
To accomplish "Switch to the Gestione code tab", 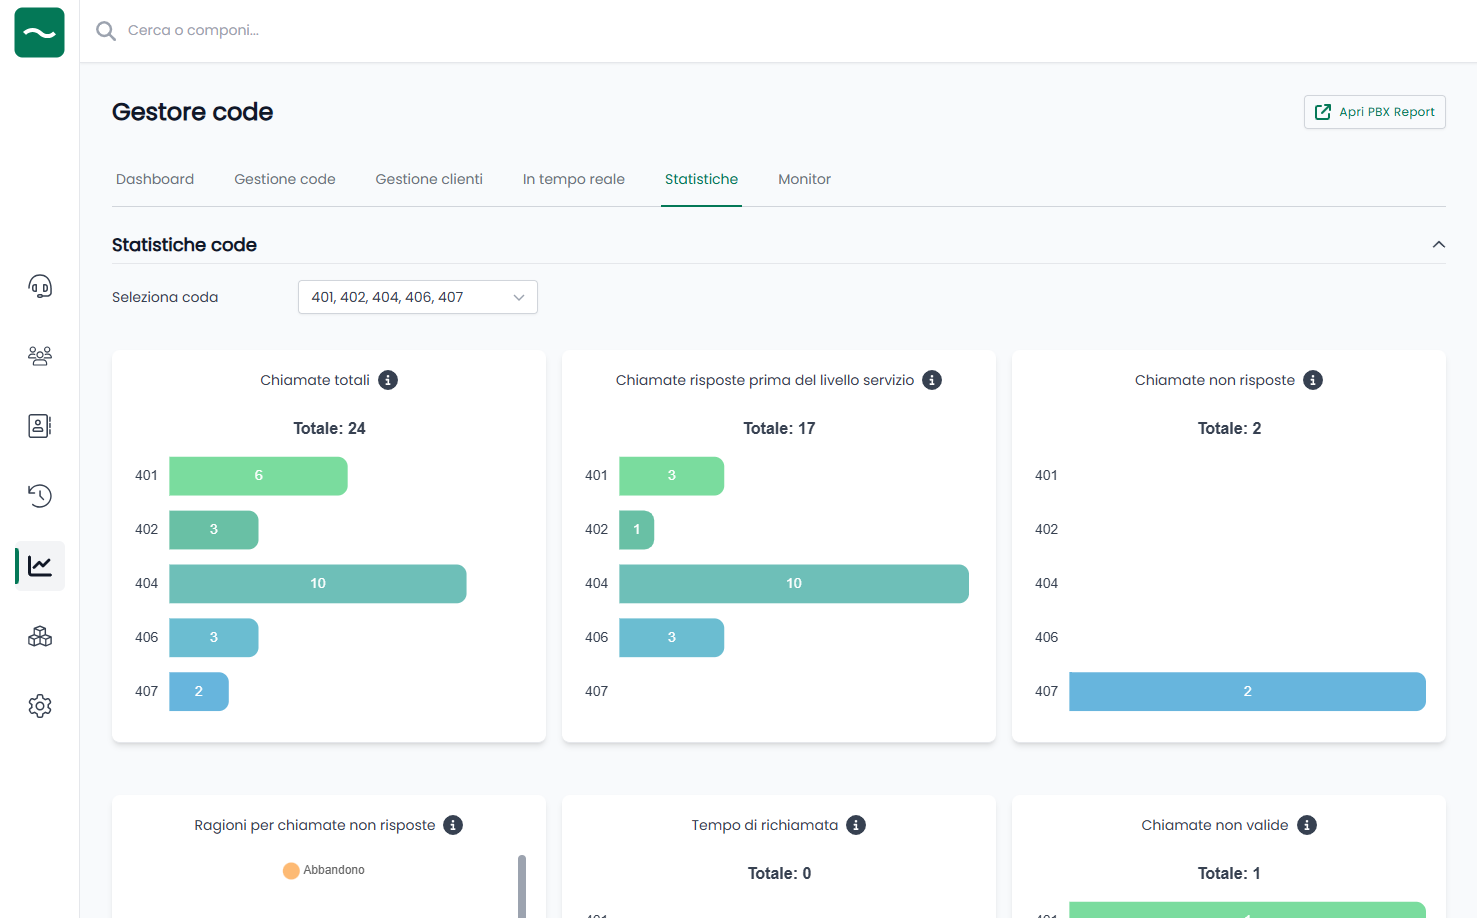I will coord(285,179).
